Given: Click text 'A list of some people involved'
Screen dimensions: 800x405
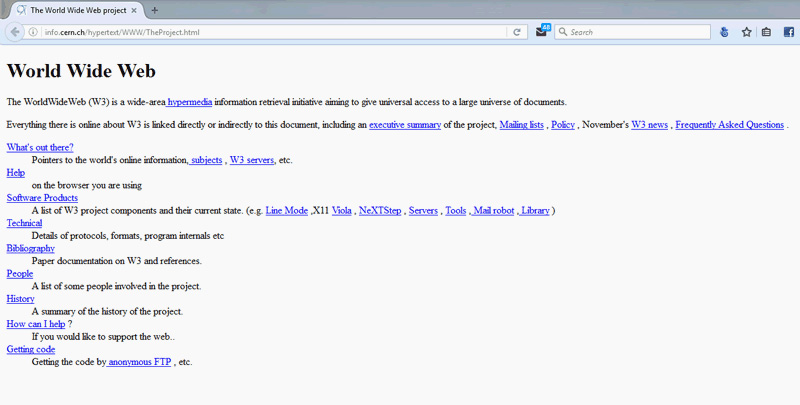Looking at the screenshot, I should 89,286.
